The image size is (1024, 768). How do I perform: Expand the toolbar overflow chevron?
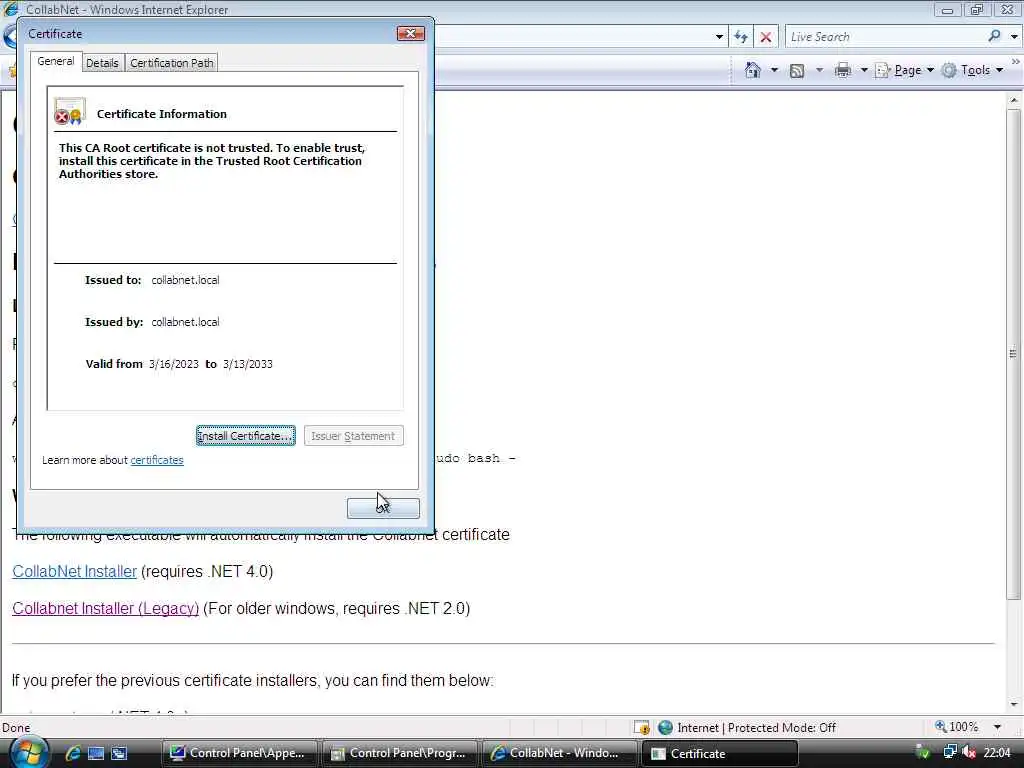[1015, 61]
